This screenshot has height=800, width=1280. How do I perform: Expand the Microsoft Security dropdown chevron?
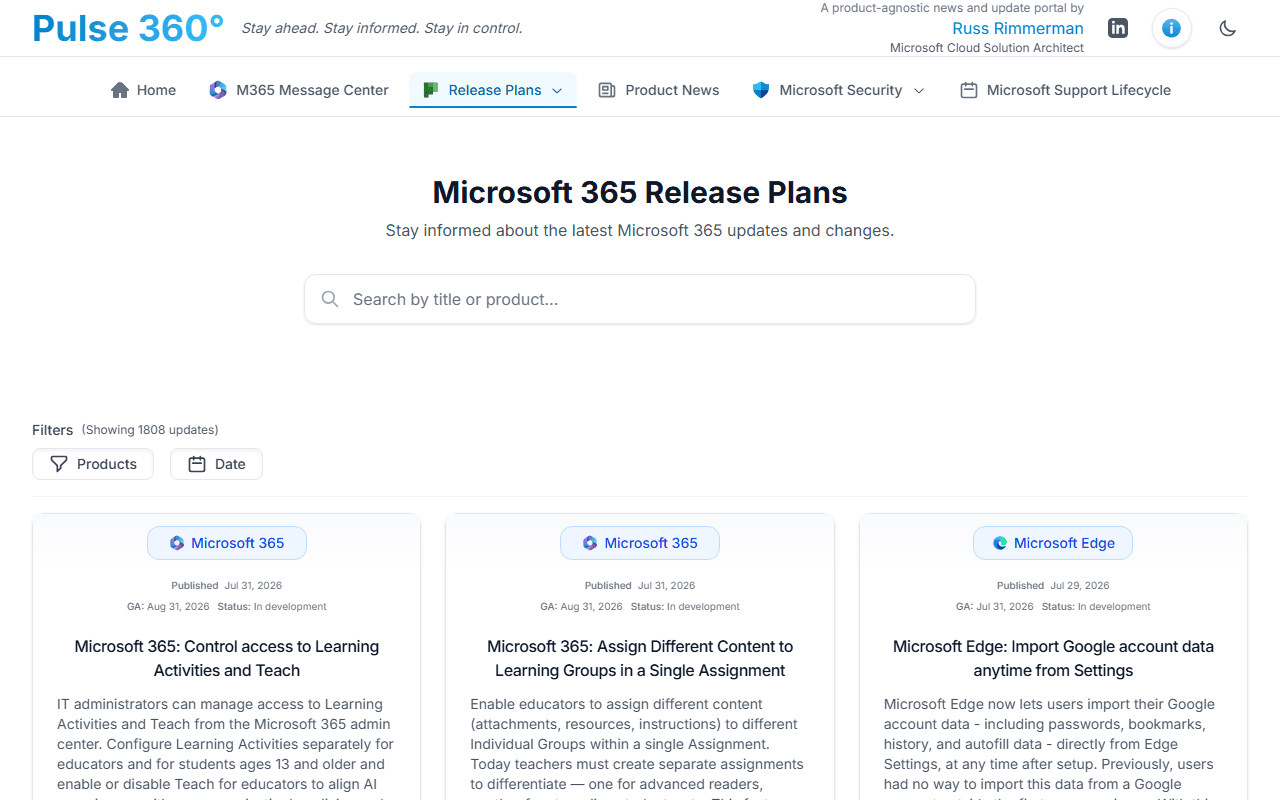(x=919, y=91)
